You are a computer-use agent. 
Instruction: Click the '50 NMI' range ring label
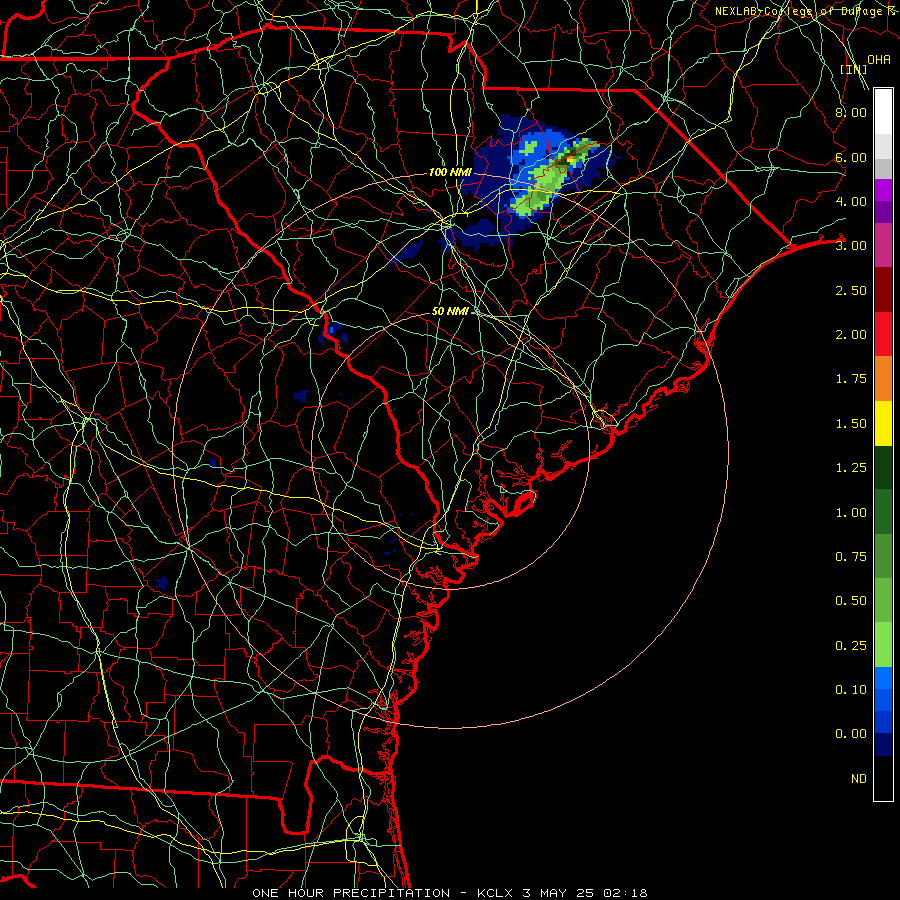coord(450,311)
